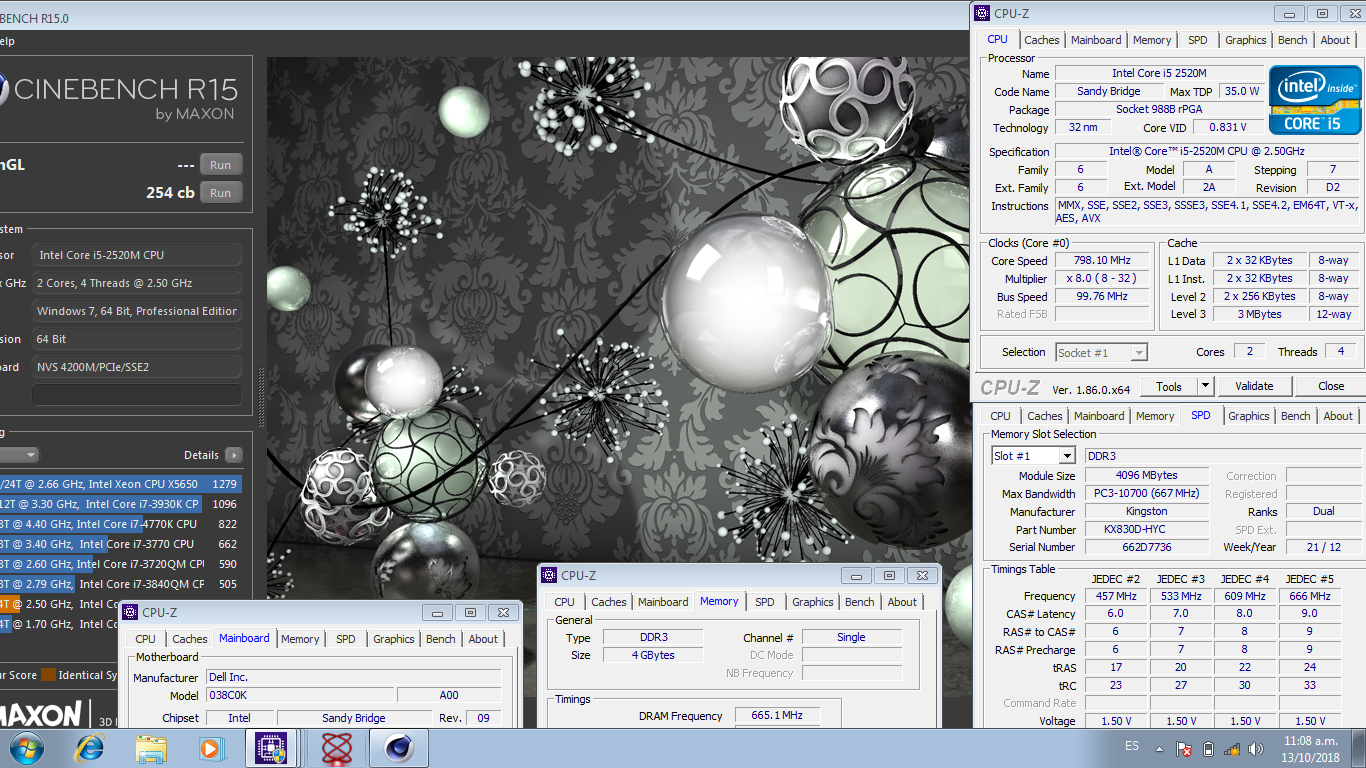Image resolution: width=1366 pixels, height=768 pixels.
Task: Open the Windows Start menu orb
Action: pyautogui.click(x=26, y=748)
